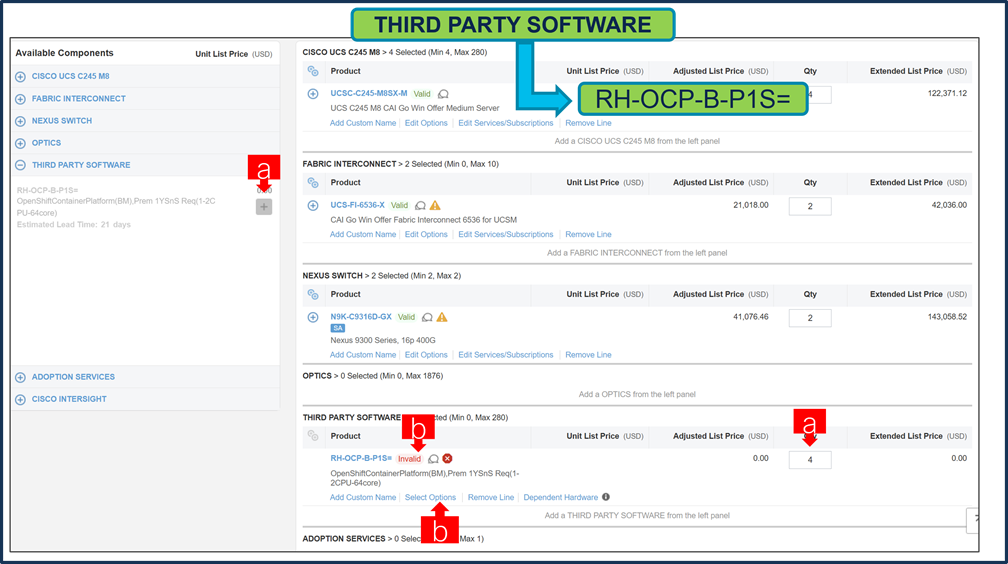Remove Line for RH-OCP-B-P1S=
1008x564 pixels.
click(x=491, y=497)
